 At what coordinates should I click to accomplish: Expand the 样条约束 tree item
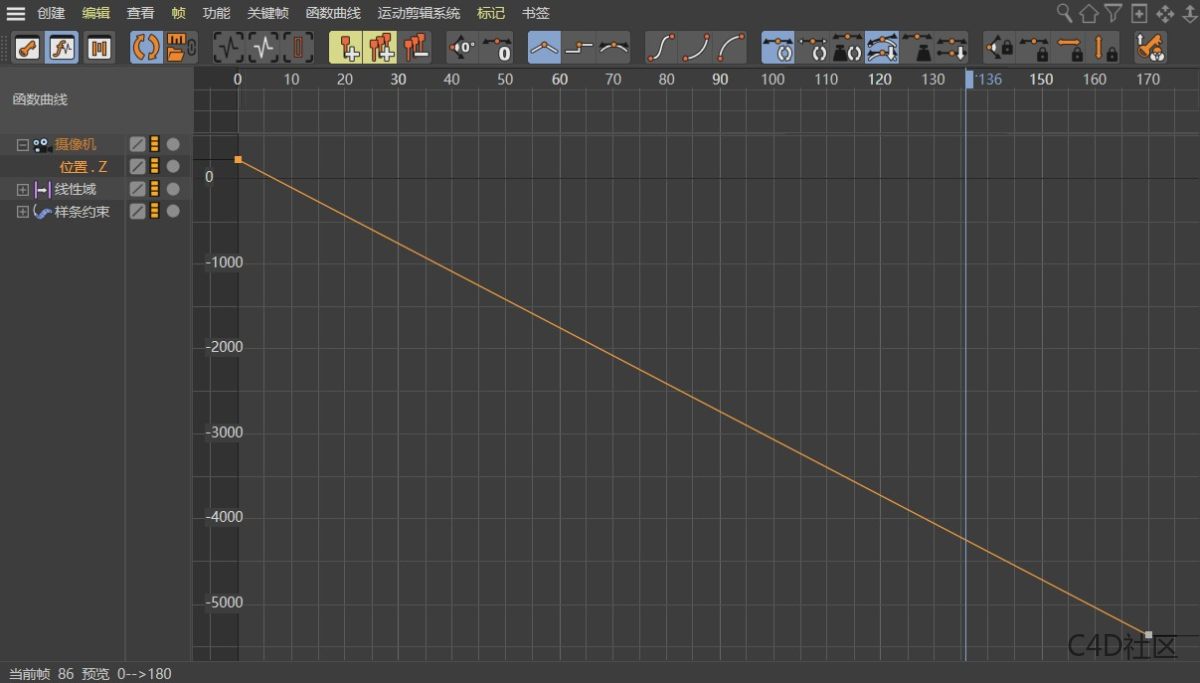pos(22,211)
